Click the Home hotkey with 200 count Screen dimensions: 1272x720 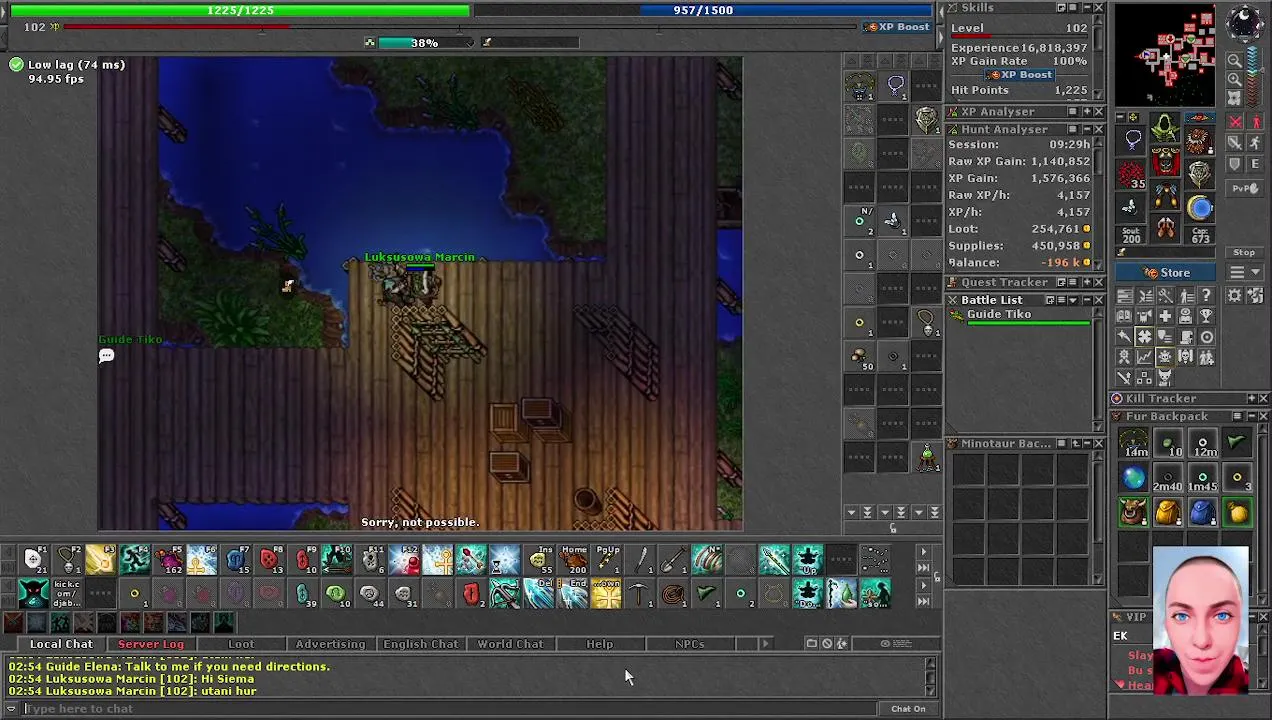pyautogui.click(x=573, y=560)
